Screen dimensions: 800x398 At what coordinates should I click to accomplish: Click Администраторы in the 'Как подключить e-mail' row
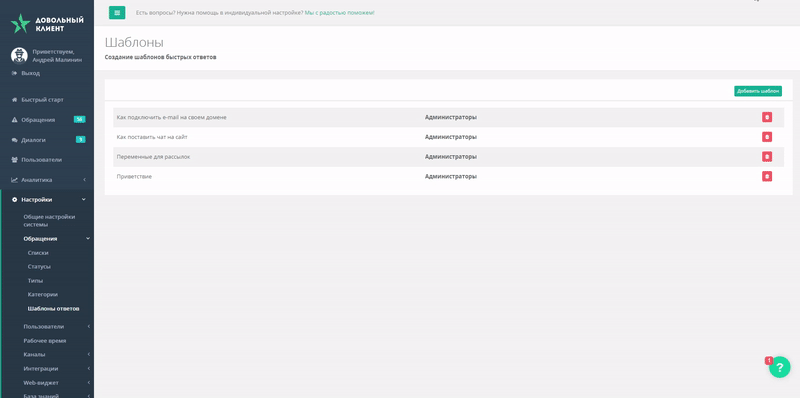click(x=451, y=117)
